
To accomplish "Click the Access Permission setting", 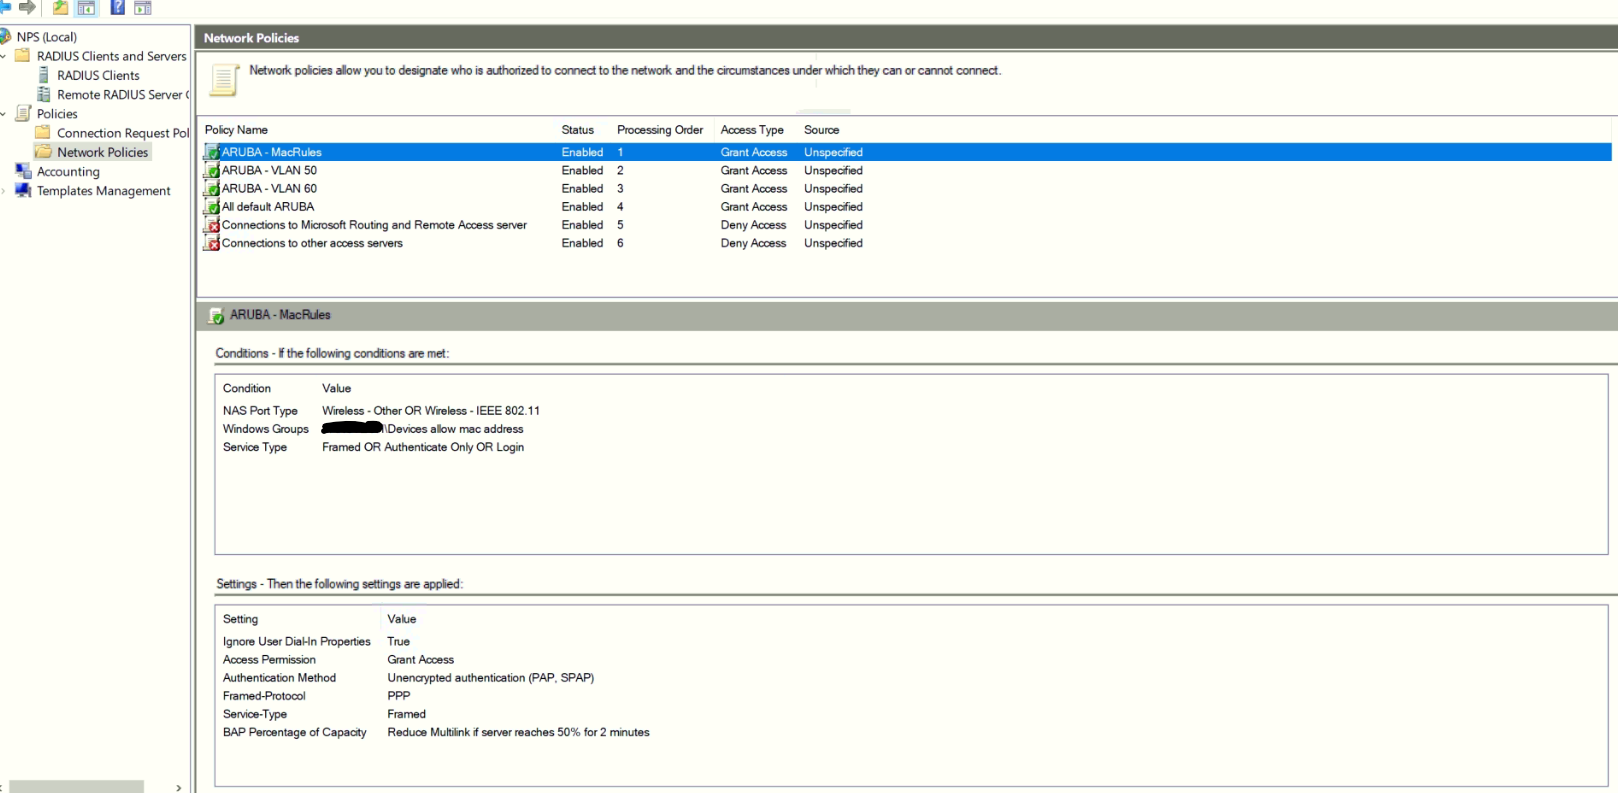I will pyautogui.click(x=269, y=660).
